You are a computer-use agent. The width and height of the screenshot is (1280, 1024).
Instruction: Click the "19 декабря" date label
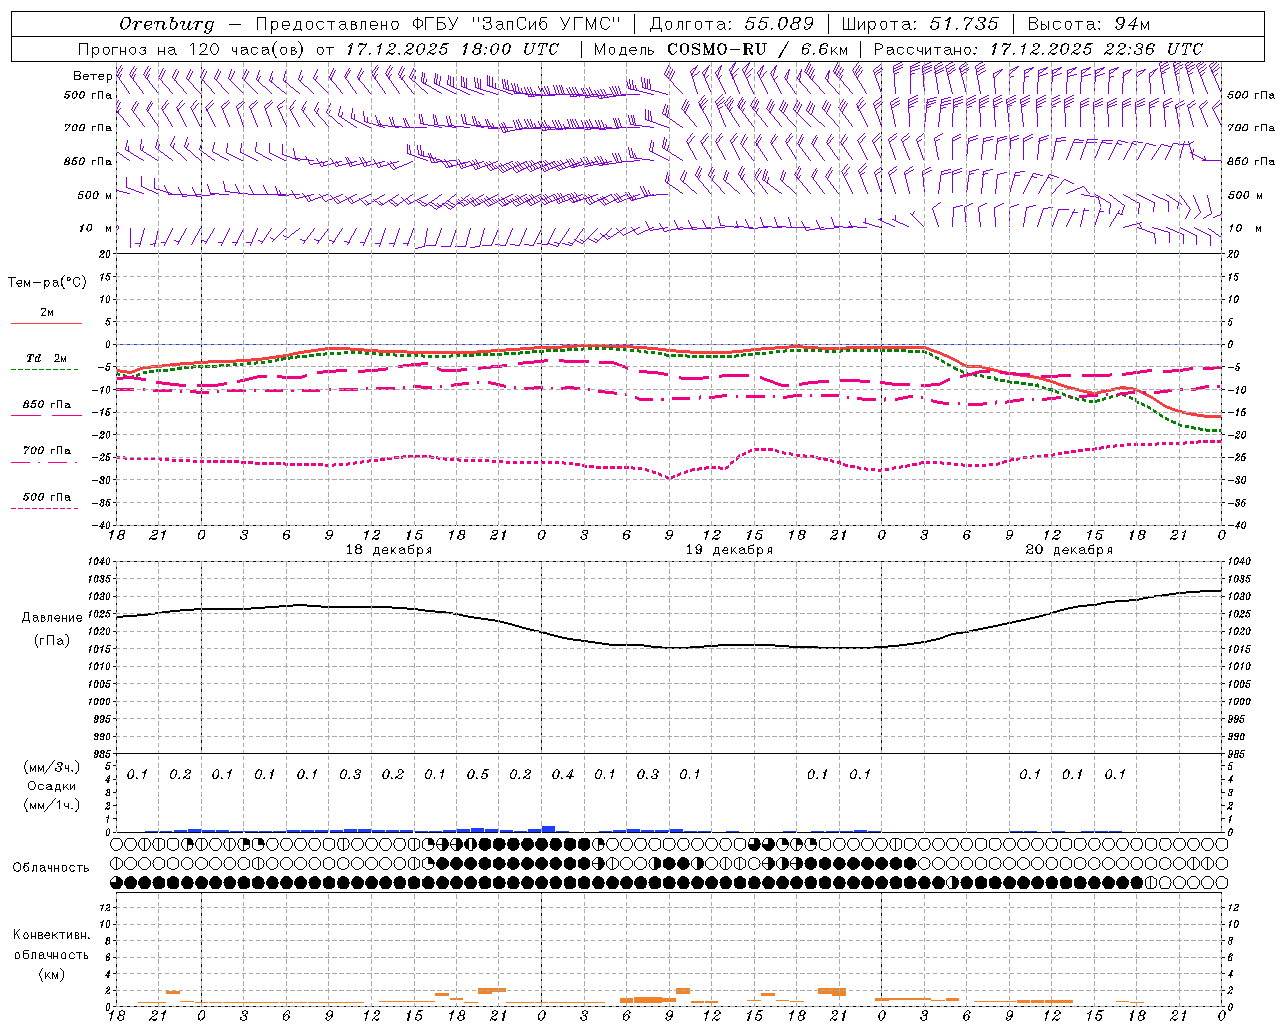729,550
